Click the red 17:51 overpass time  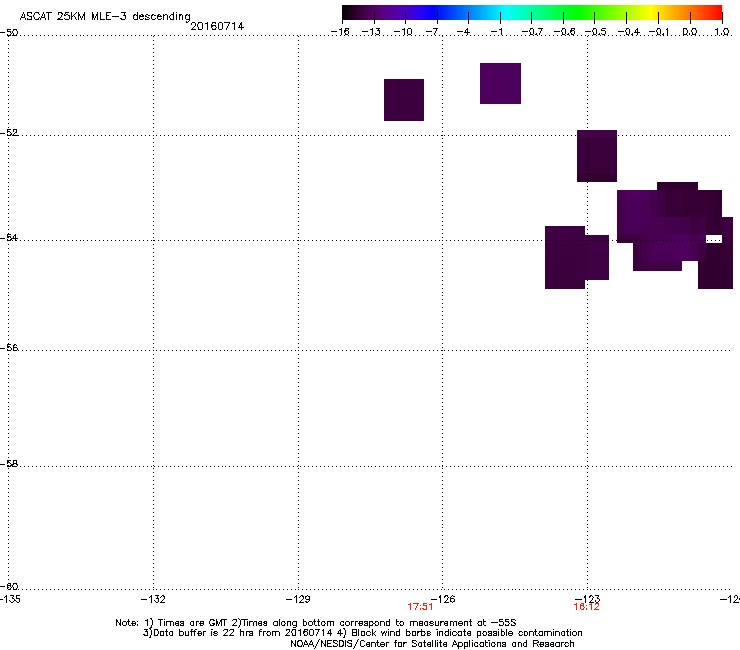(x=420, y=607)
